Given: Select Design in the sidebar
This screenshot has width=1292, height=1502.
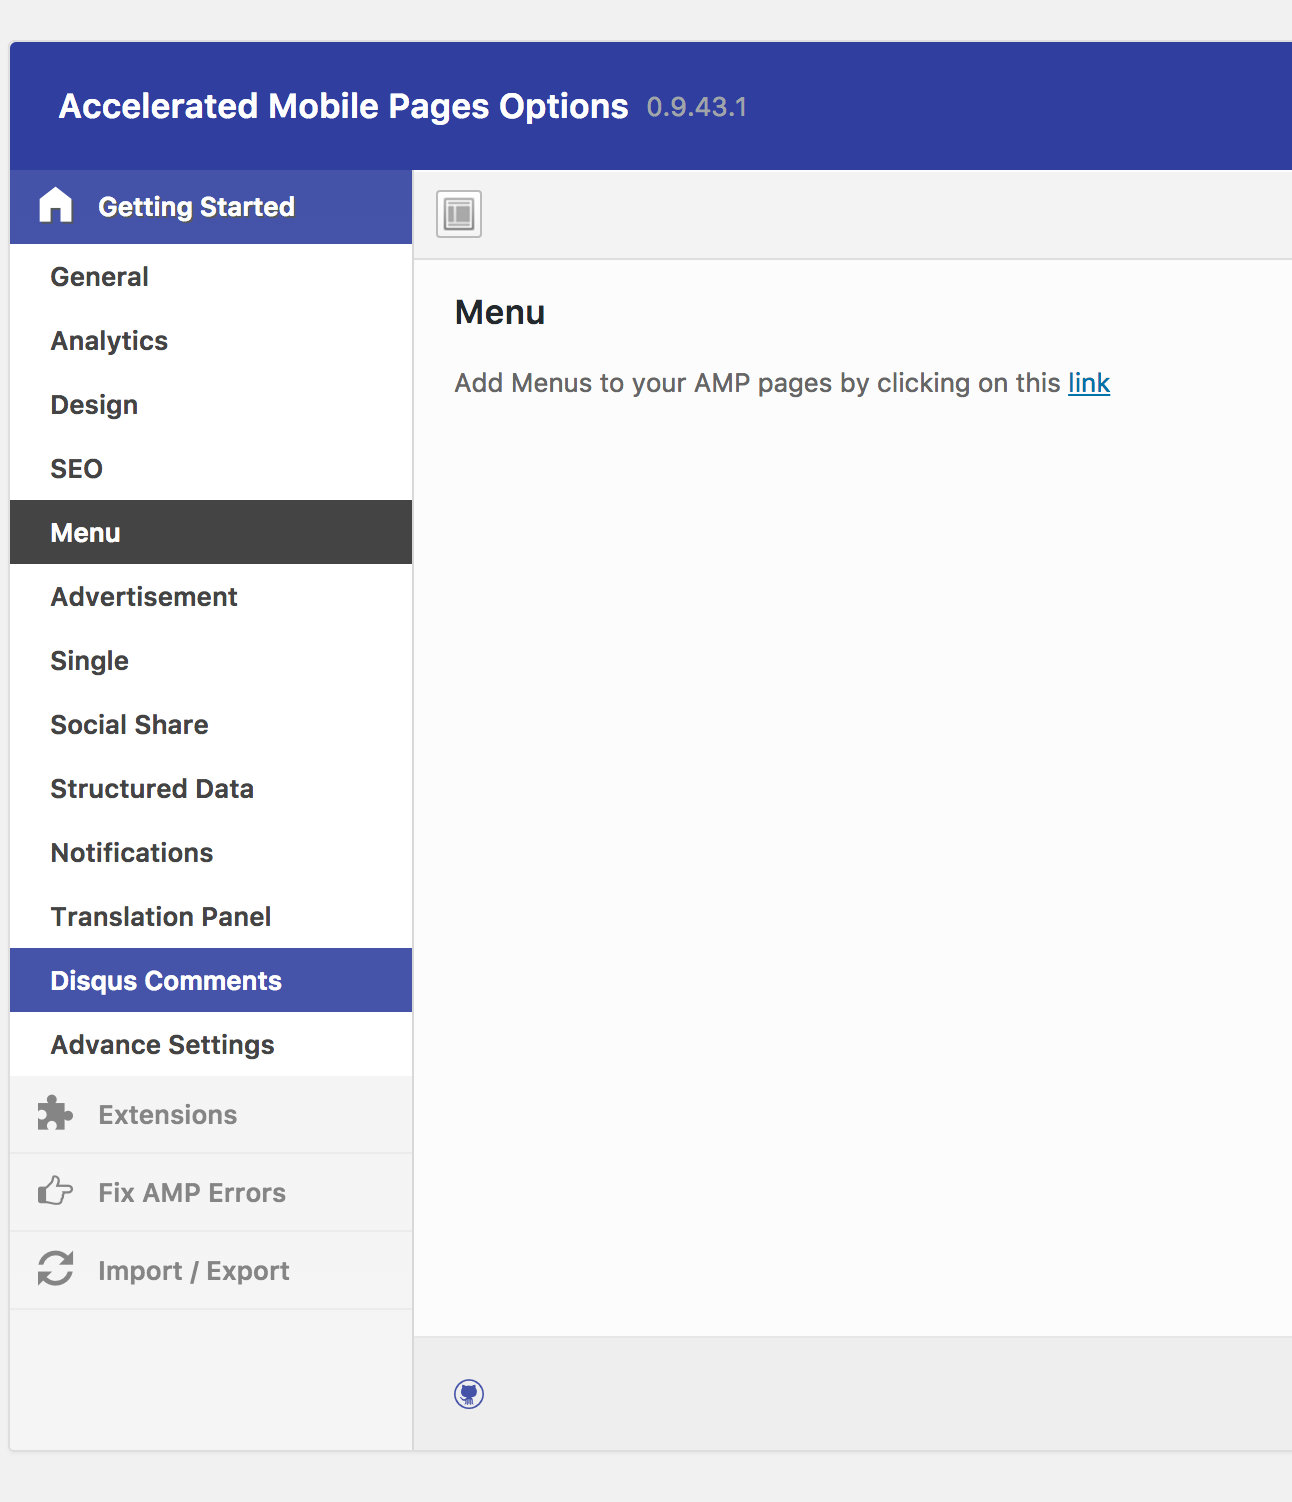Looking at the screenshot, I should click(94, 405).
